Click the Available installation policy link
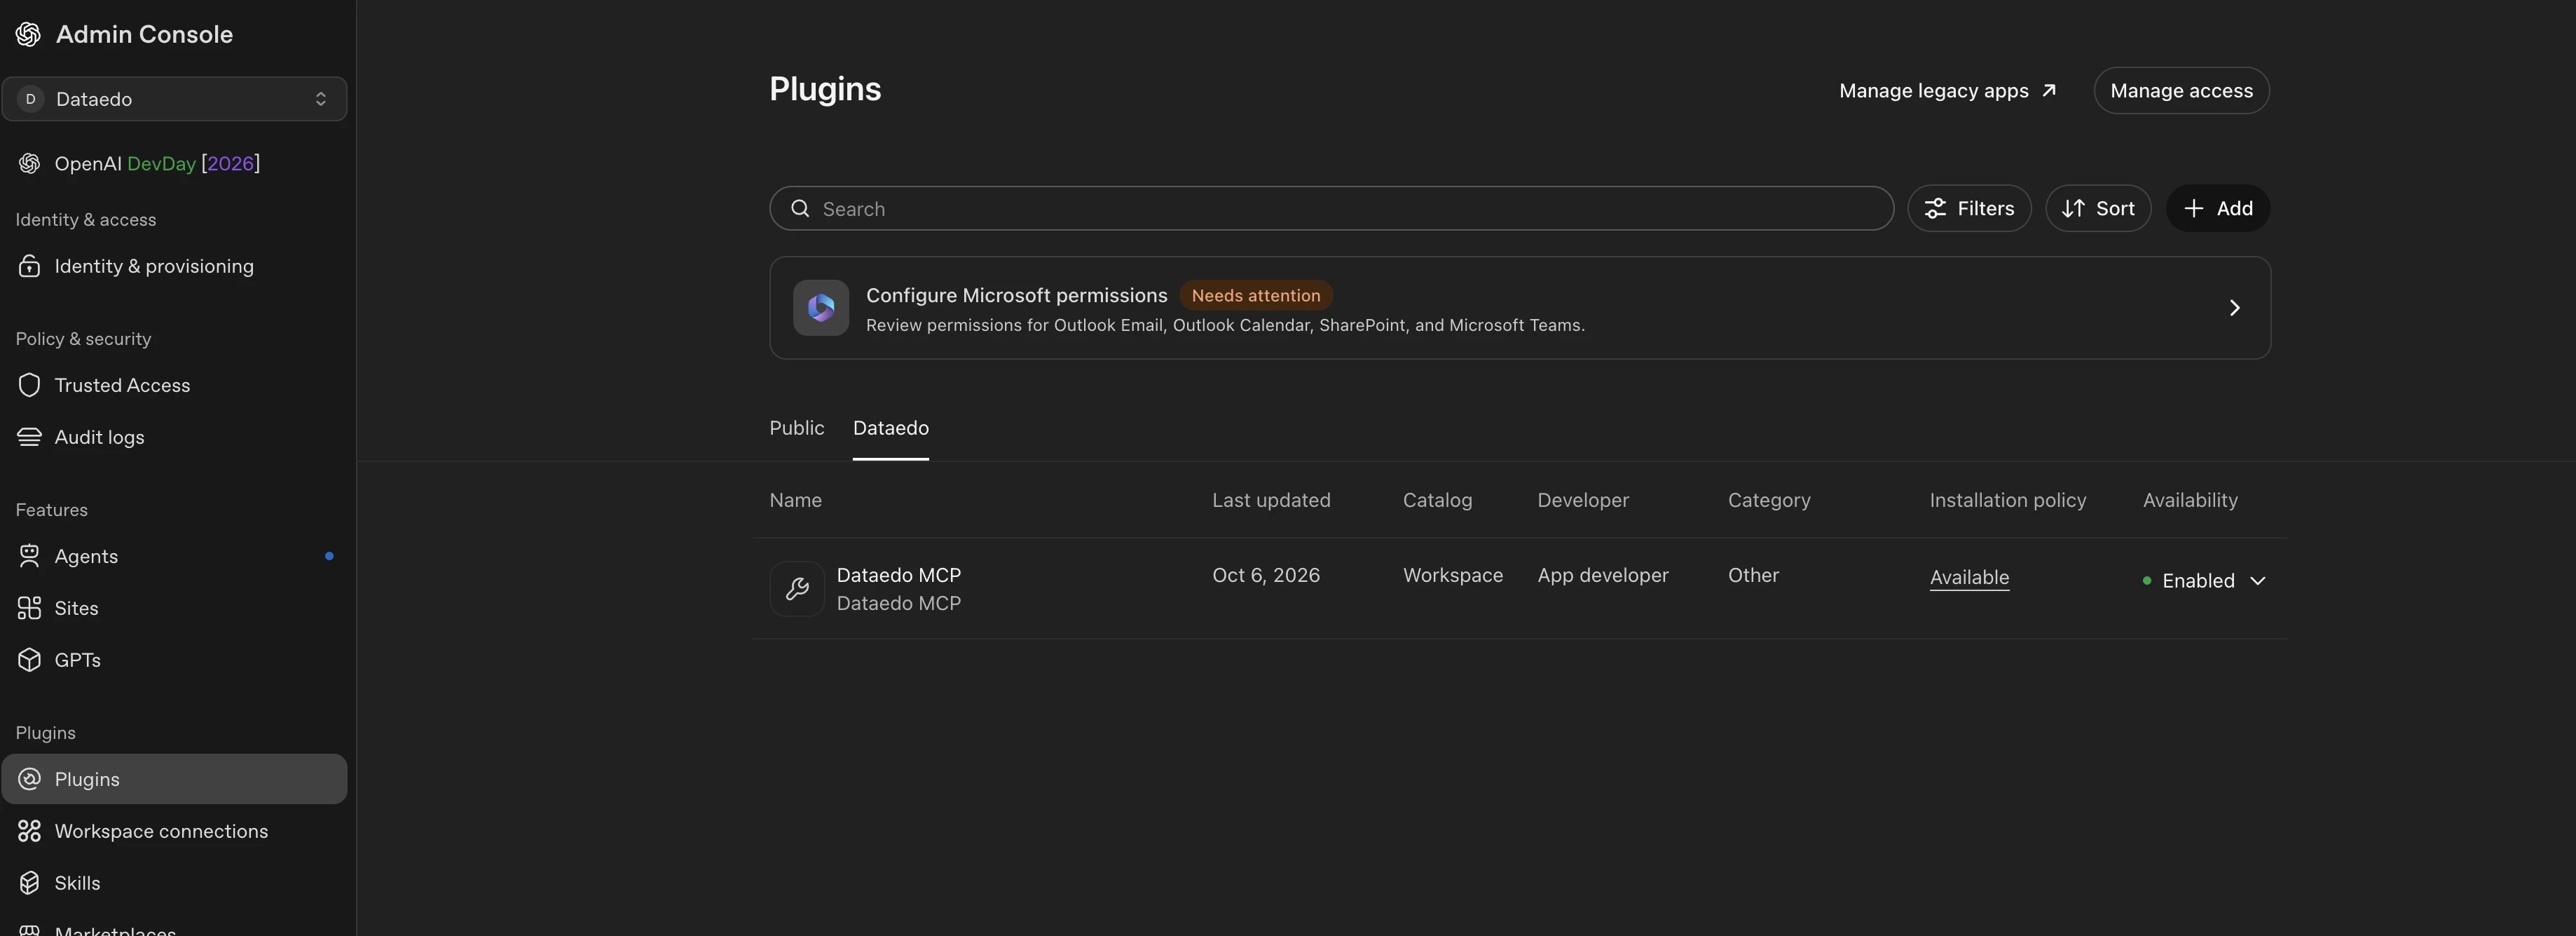This screenshot has height=936, width=2576. point(1969,577)
